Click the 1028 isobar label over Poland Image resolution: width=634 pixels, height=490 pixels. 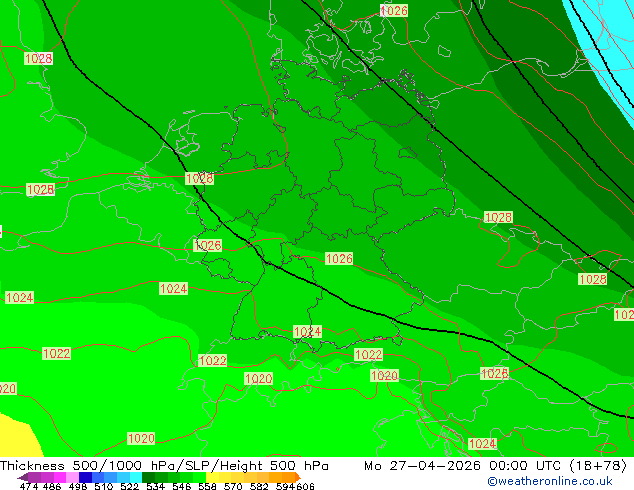(499, 218)
